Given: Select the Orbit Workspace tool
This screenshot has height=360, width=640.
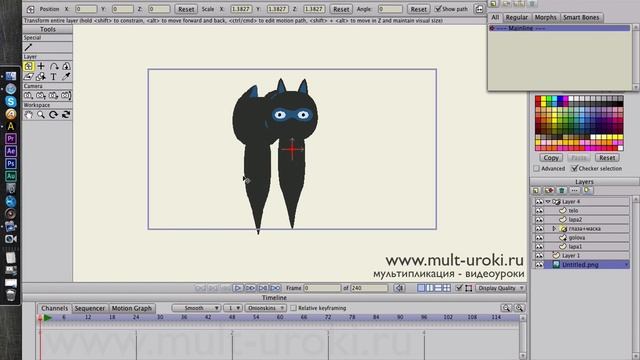Looking at the screenshot, I should pyautogui.click(x=66, y=115).
